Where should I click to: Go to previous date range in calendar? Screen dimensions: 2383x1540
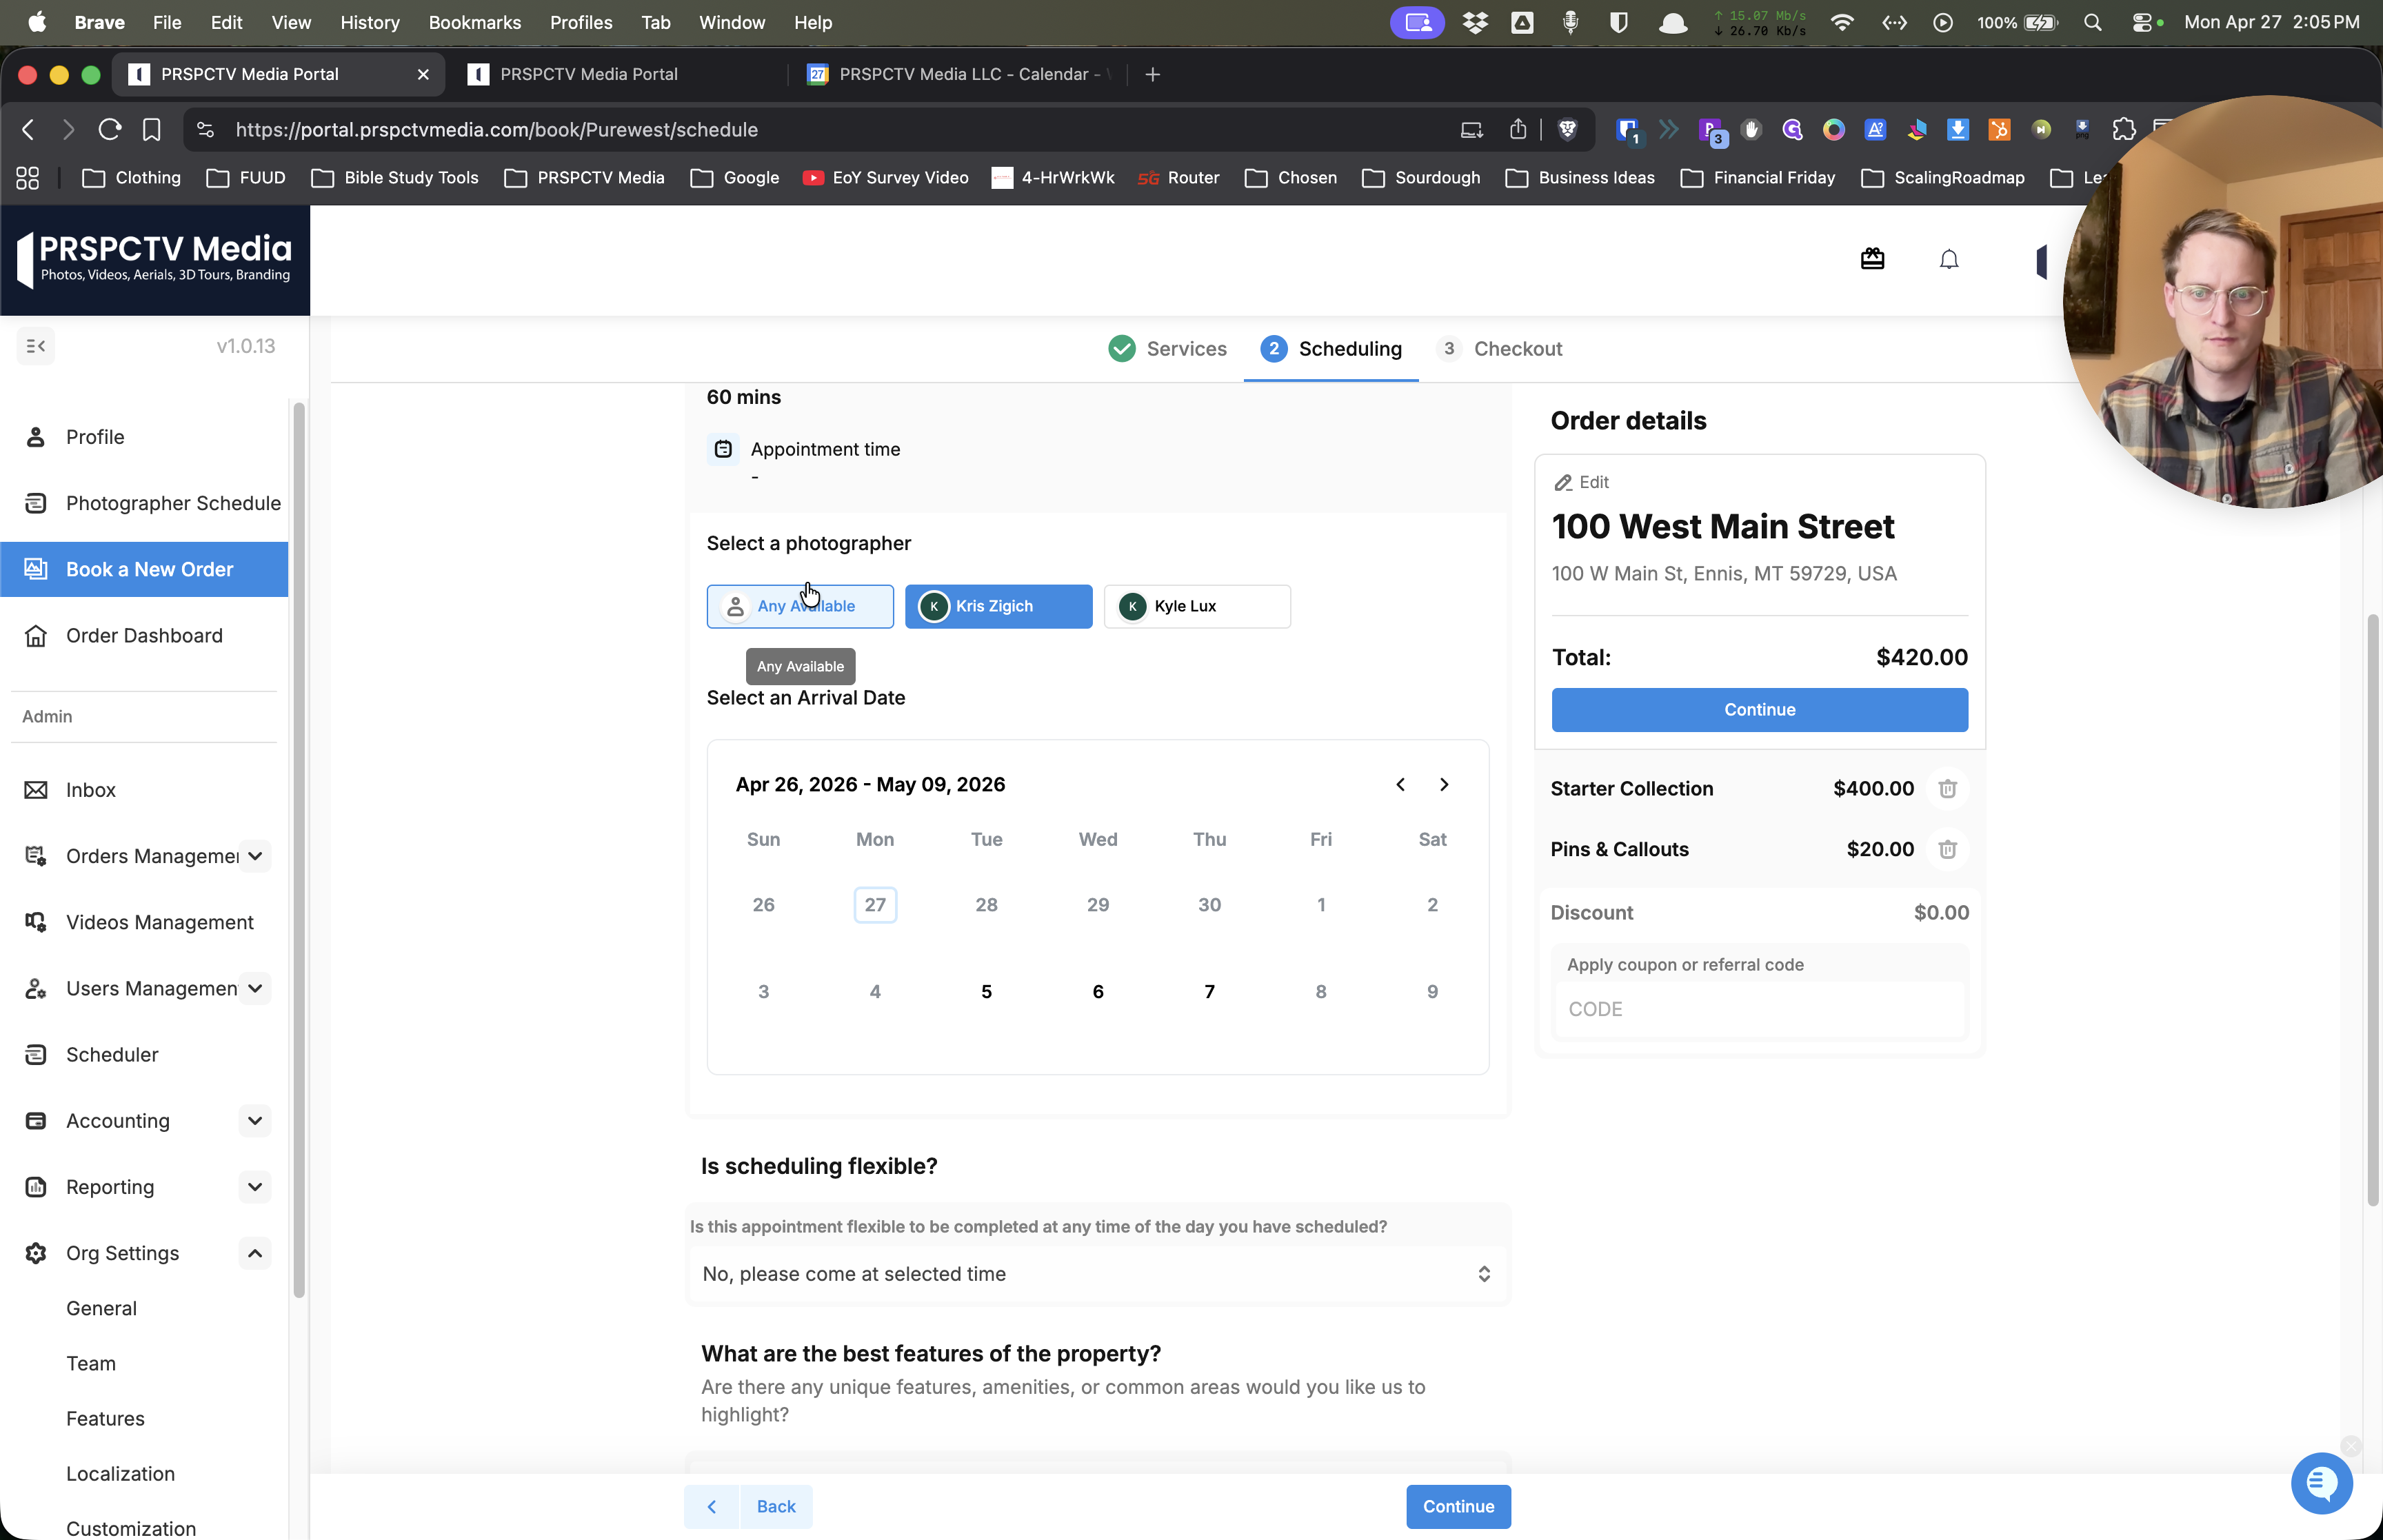tap(1400, 785)
